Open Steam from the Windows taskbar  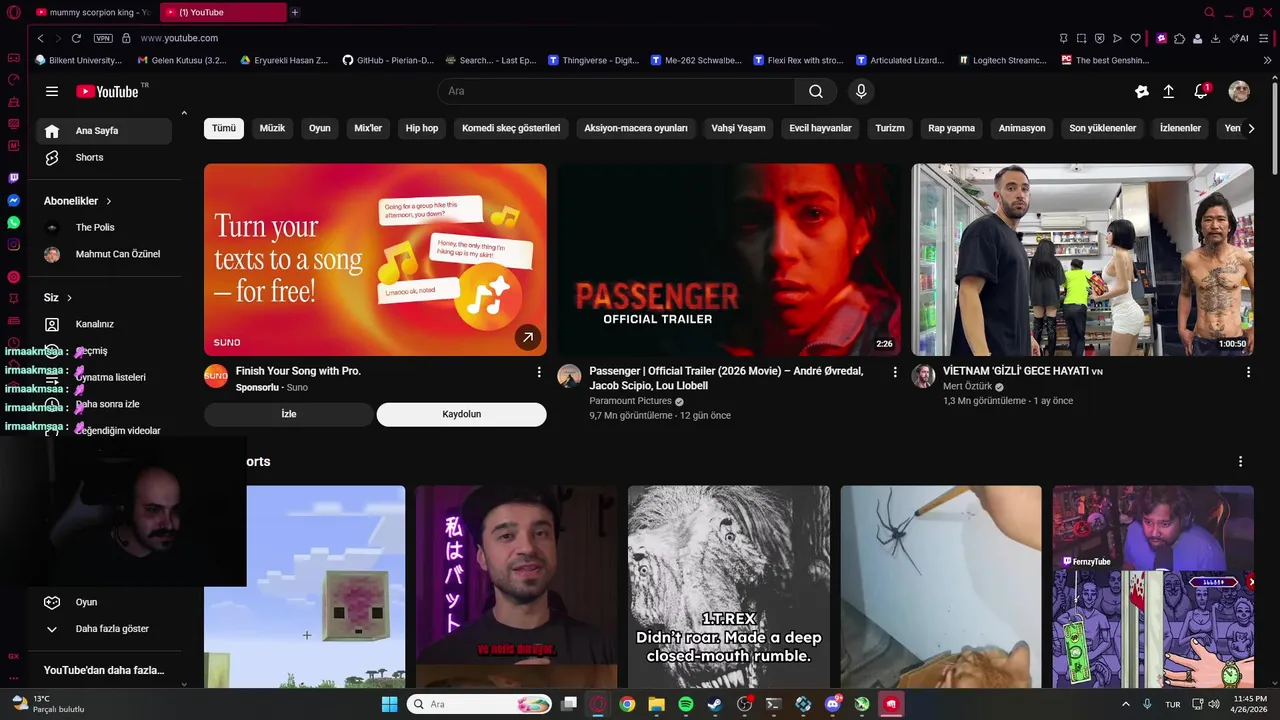coord(714,704)
